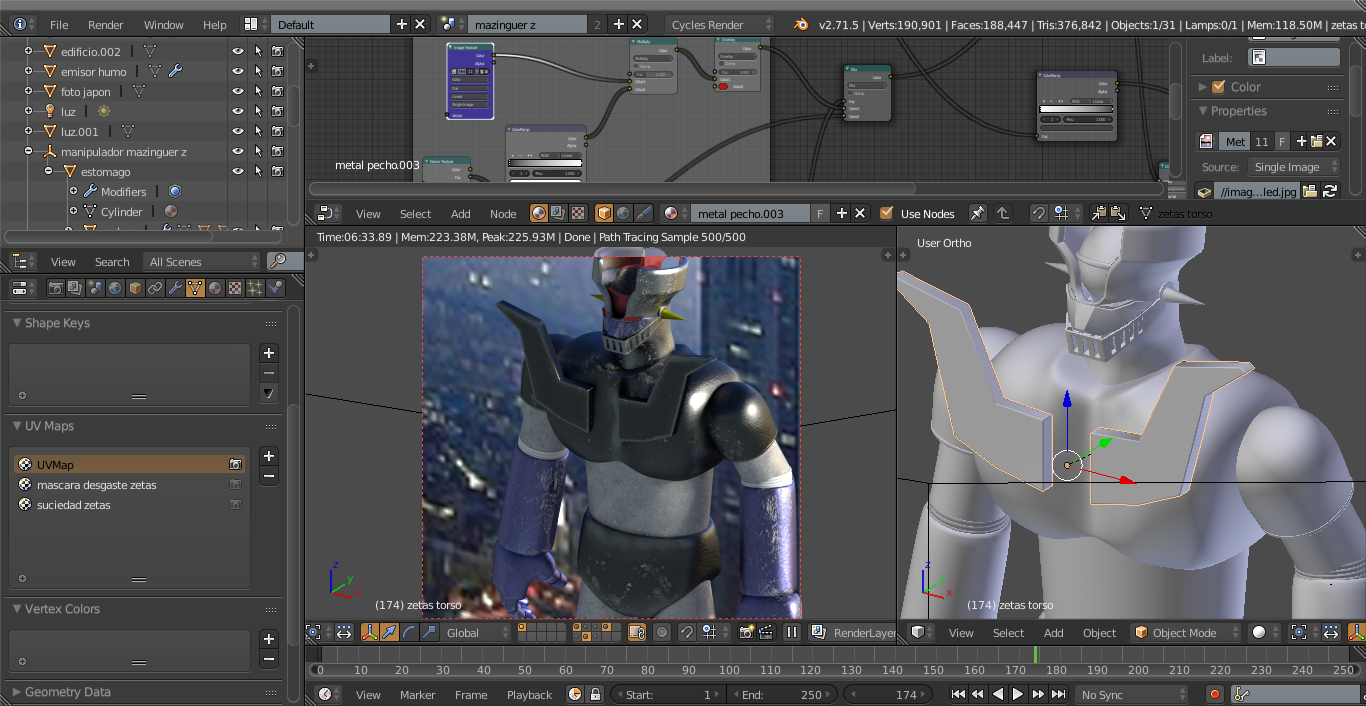This screenshot has width=1366, height=706.
Task: Render OpenGL snapshot camera icon in viewport
Action: 746,632
